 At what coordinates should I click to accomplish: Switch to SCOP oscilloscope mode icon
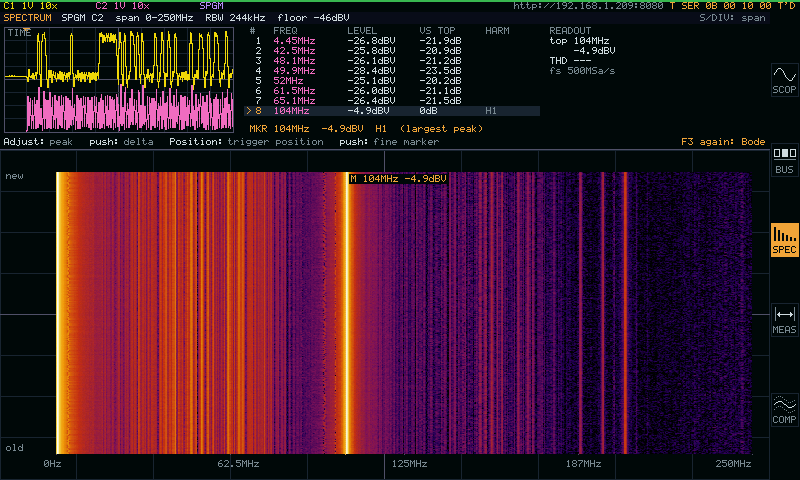point(784,80)
